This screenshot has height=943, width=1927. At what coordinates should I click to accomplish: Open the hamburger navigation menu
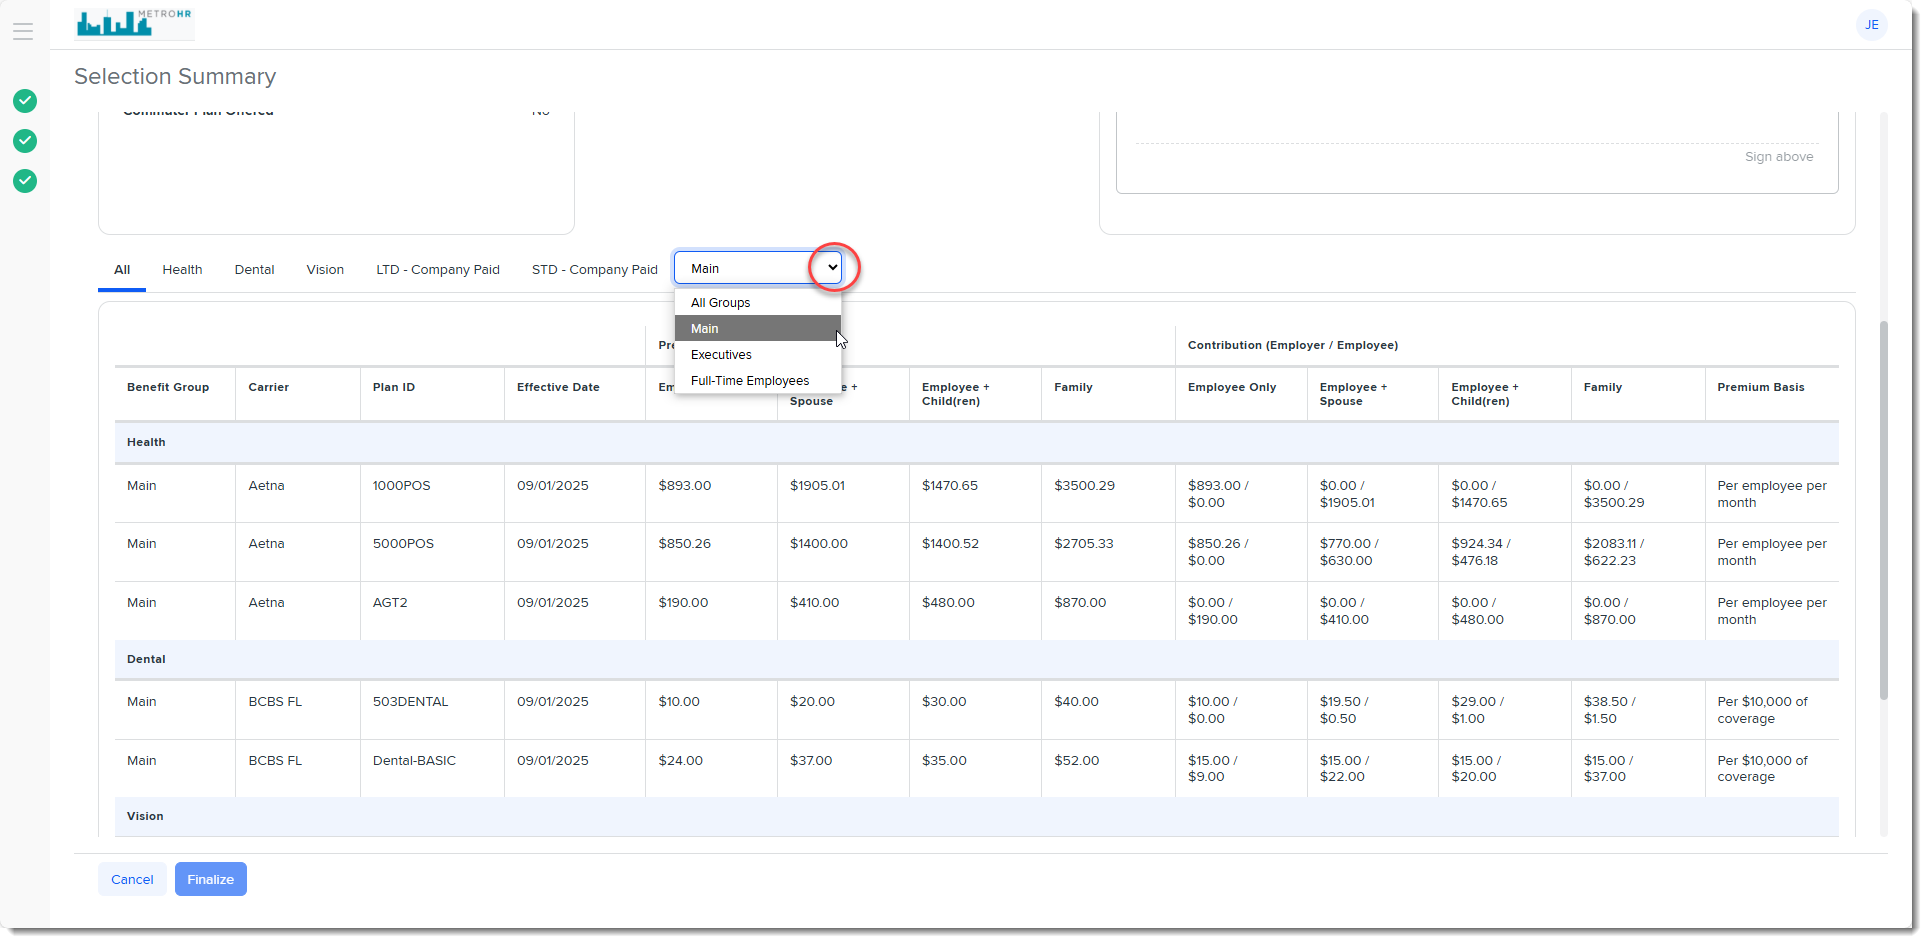tap(23, 31)
